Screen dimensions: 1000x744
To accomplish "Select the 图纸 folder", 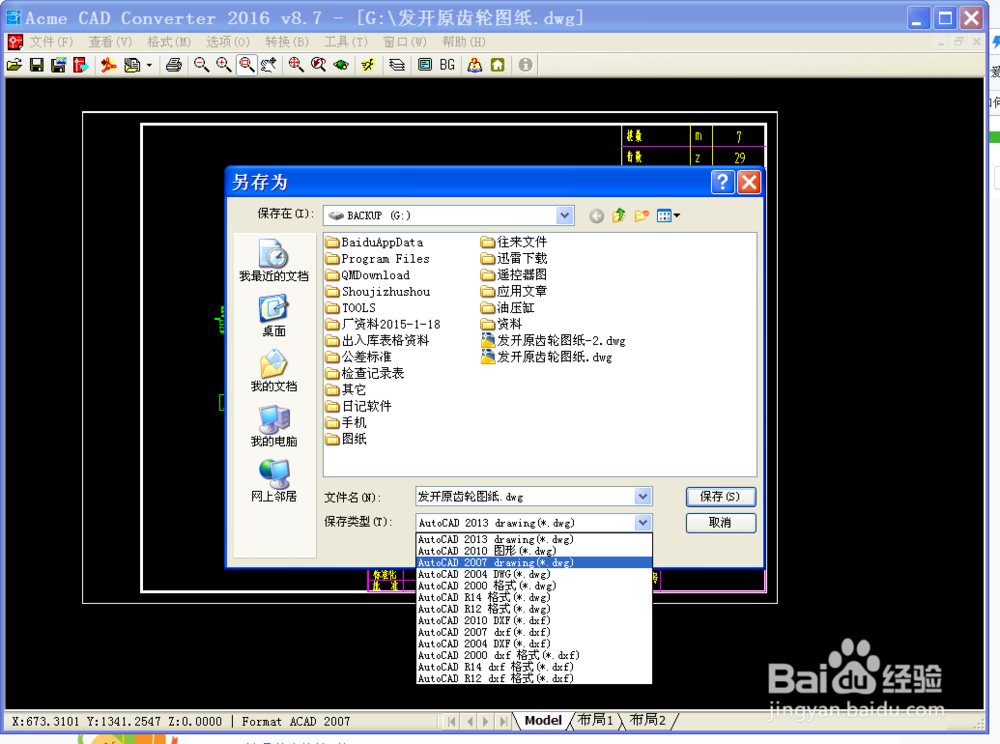I will [x=346, y=439].
